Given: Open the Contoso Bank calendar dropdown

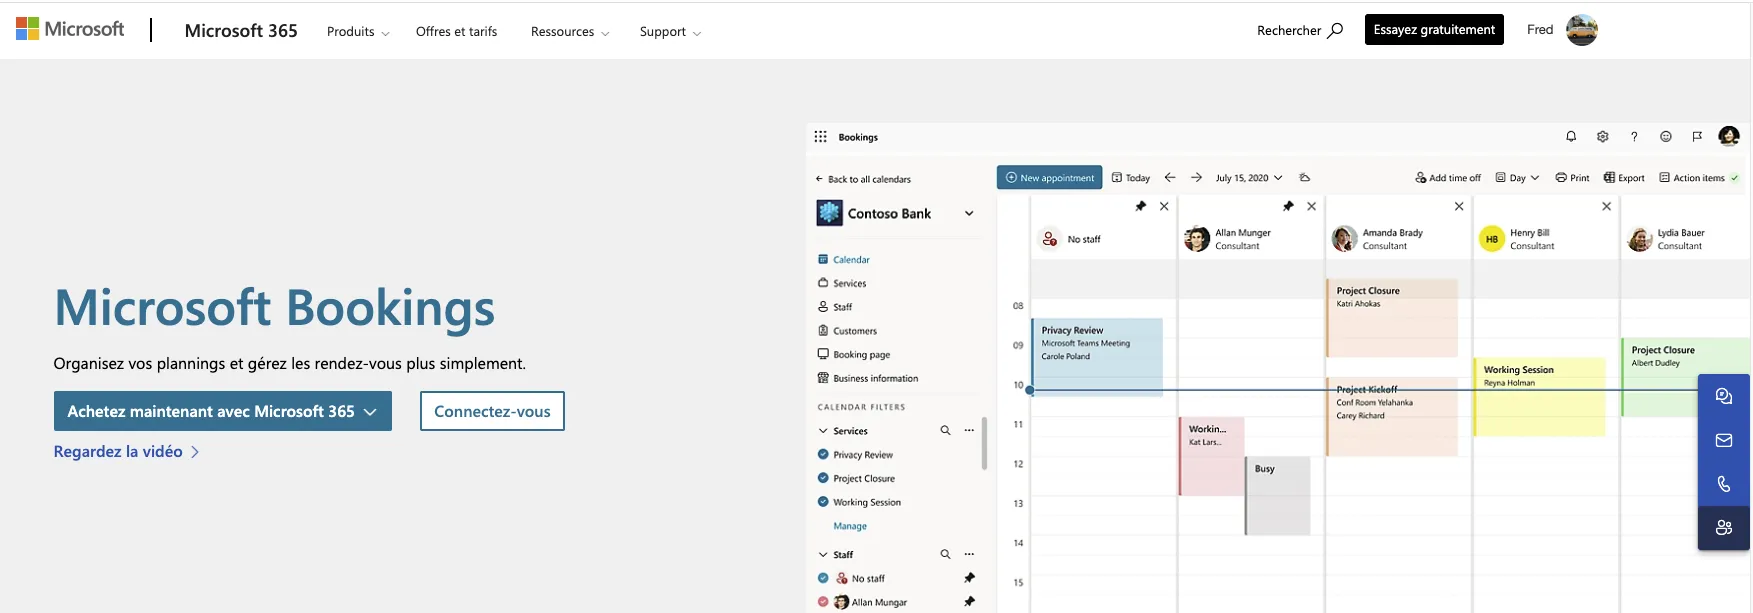Looking at the screenshot, I should point(969,213).
